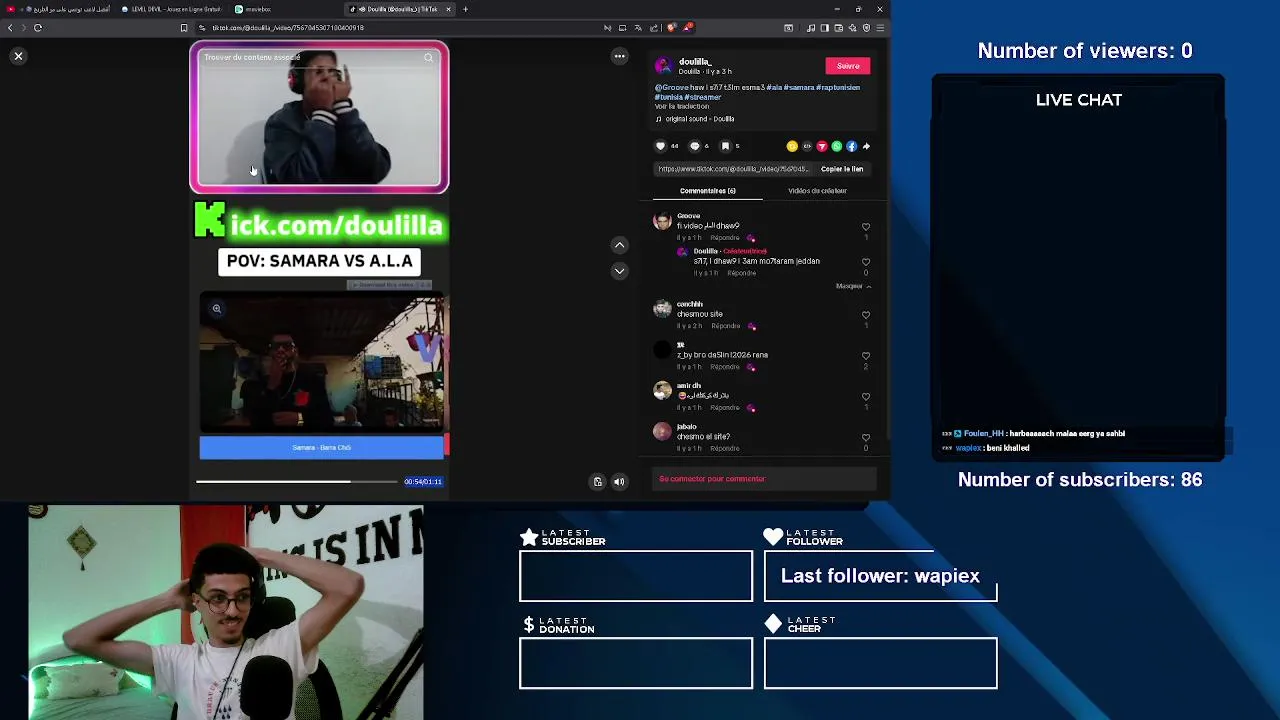This screenshot has height=720, width=1280.
Task: Like Groove's comment with its heart
Action: click(866, 227)
